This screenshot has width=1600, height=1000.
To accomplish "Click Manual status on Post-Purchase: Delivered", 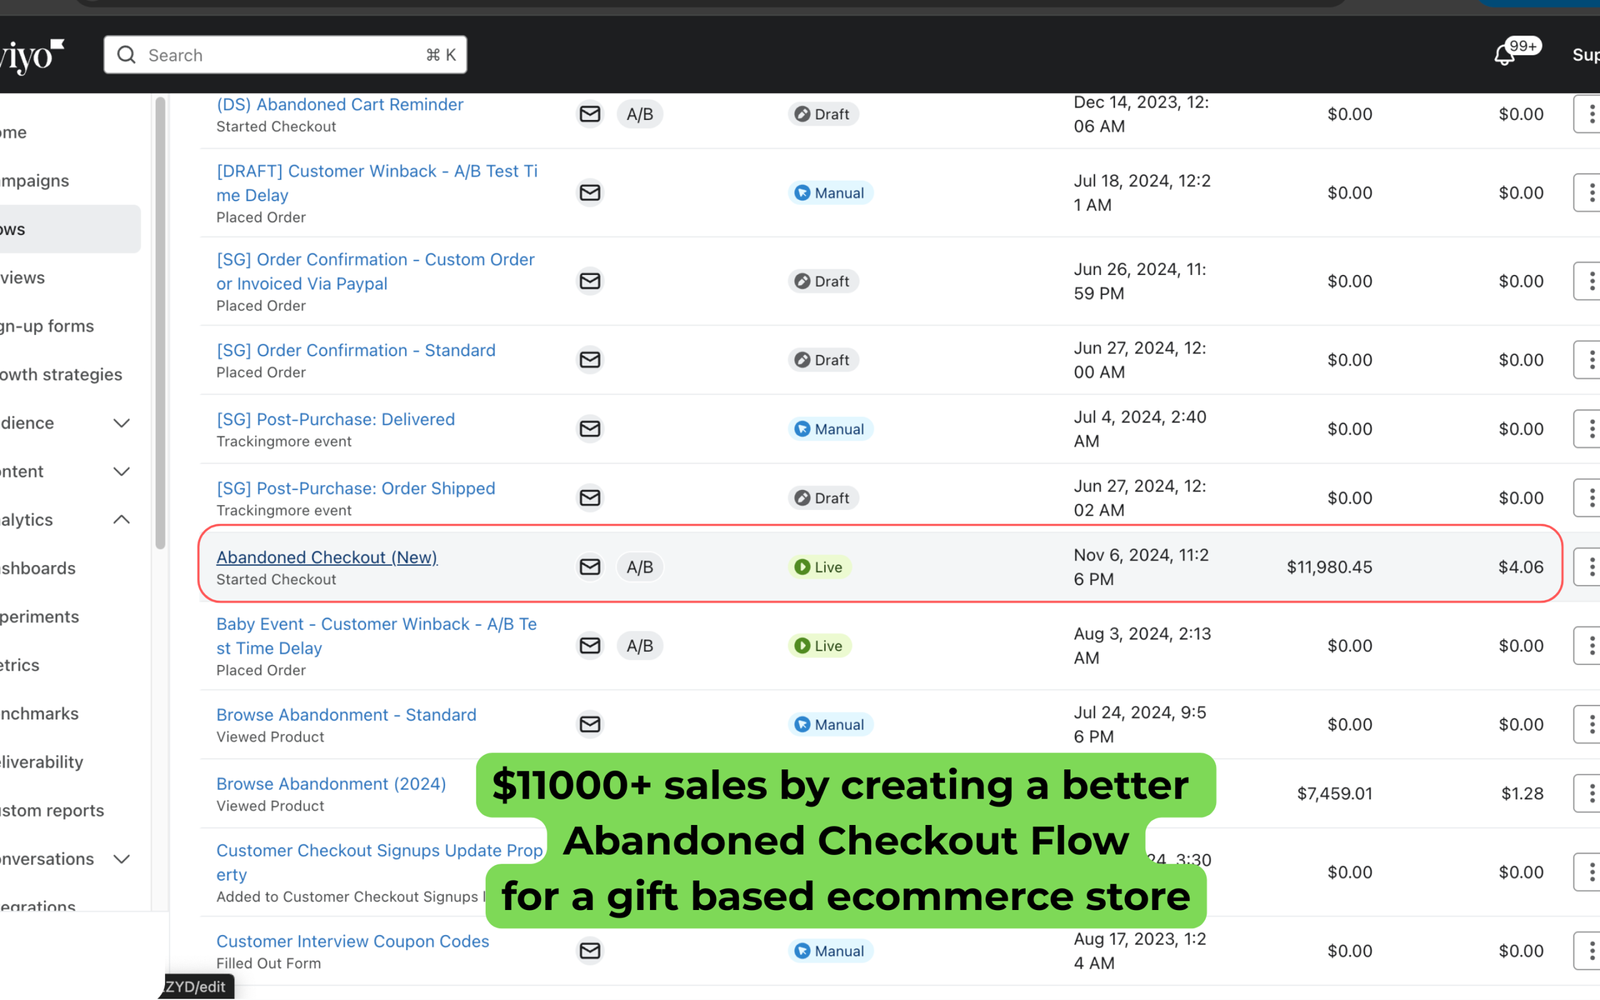I will click(x=829, y=429).
